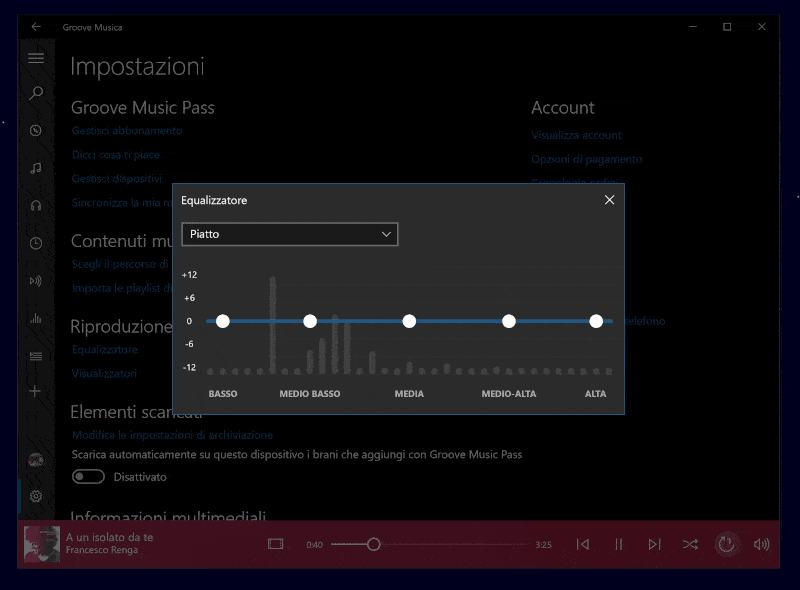Viewport: 800px width, 590px height.
Task: Toggle repeat playback
Action: [726, 544]
